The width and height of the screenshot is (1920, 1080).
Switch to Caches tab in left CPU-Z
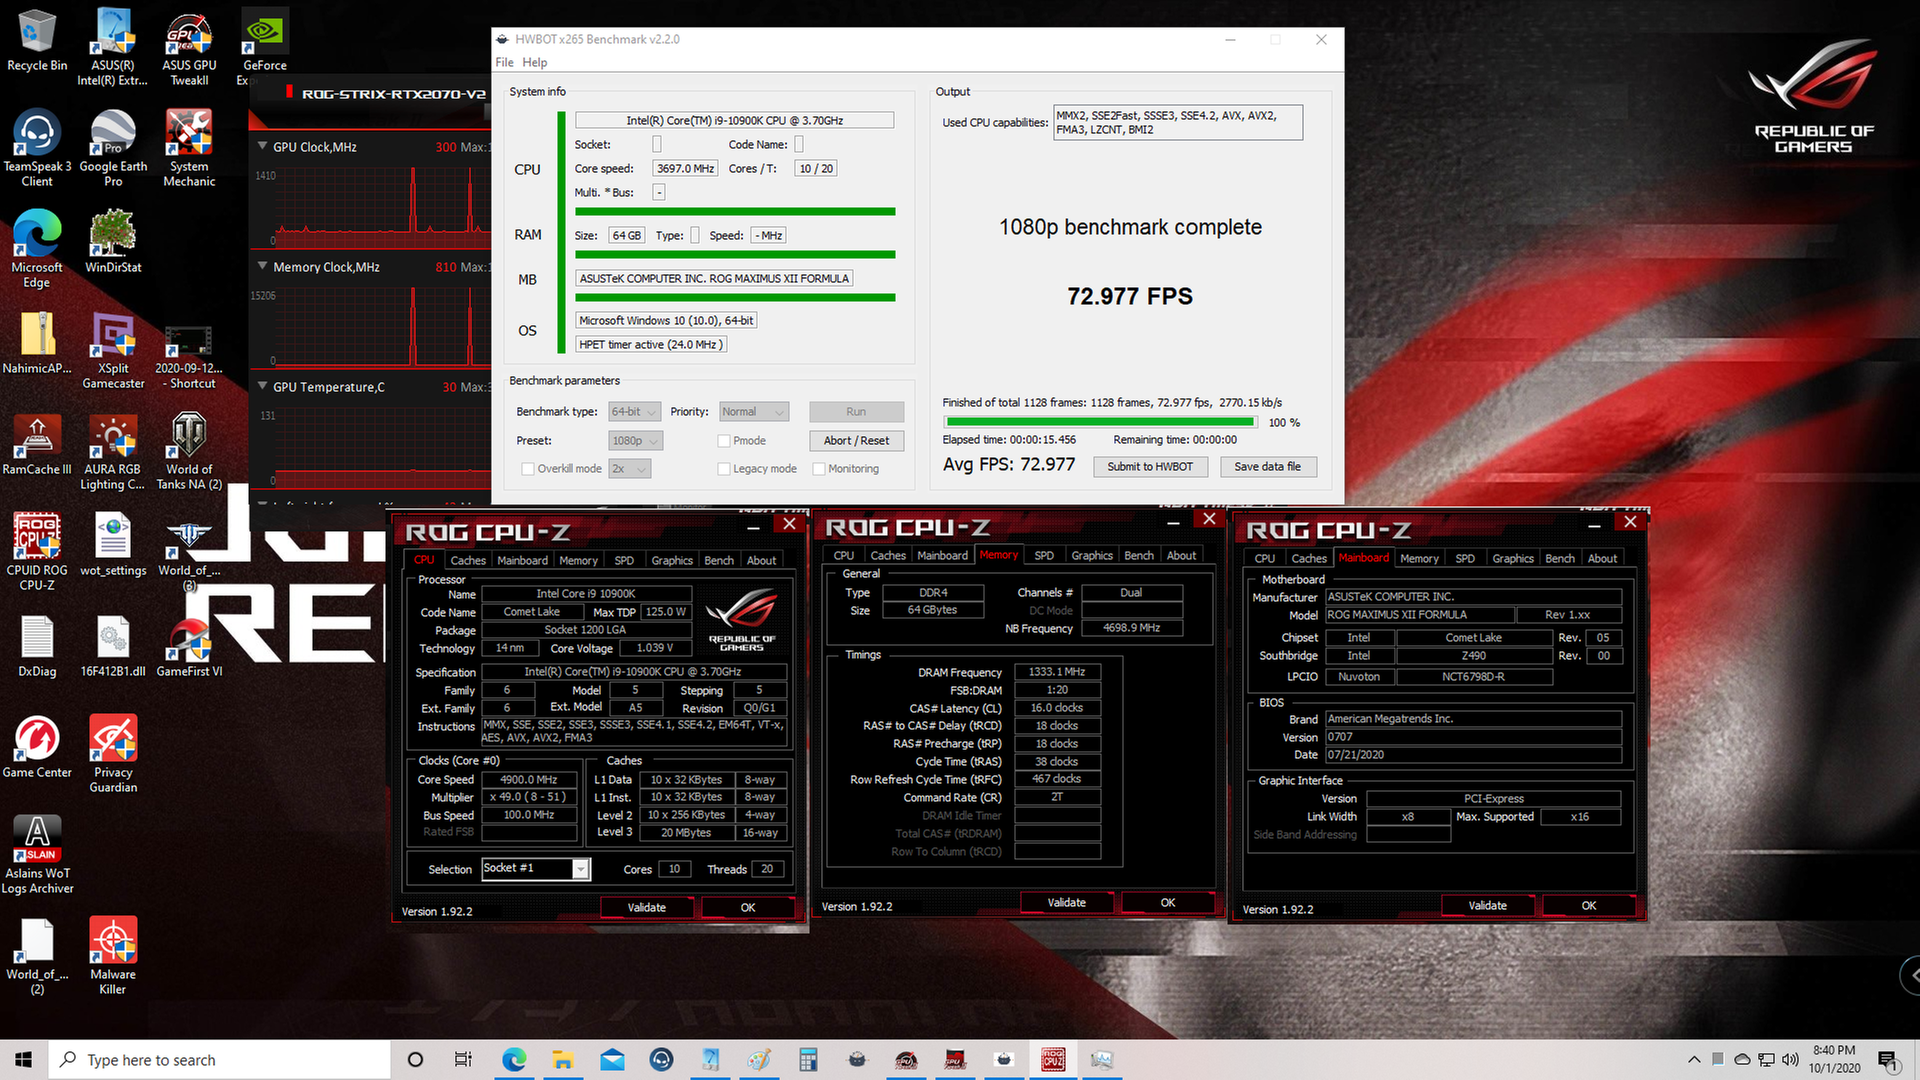(x=468, y=560)
